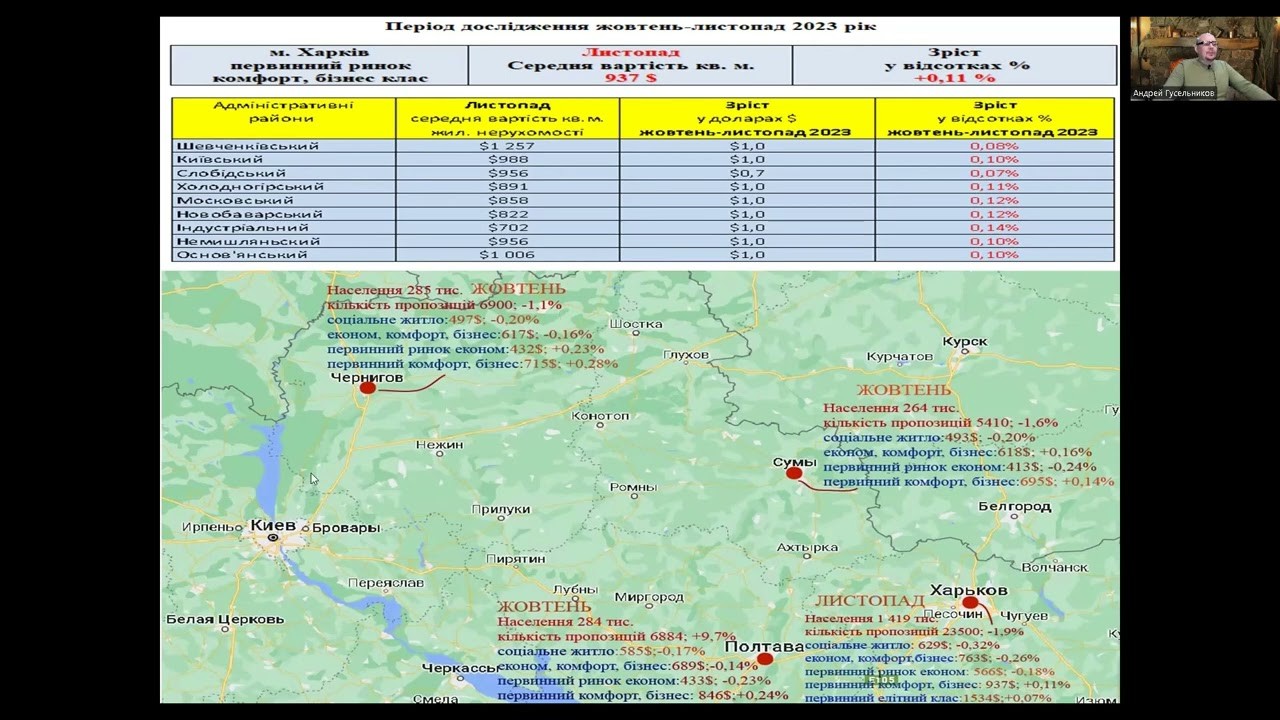
Task: Click the Белая Церковь town label
Action: [225, 620]
